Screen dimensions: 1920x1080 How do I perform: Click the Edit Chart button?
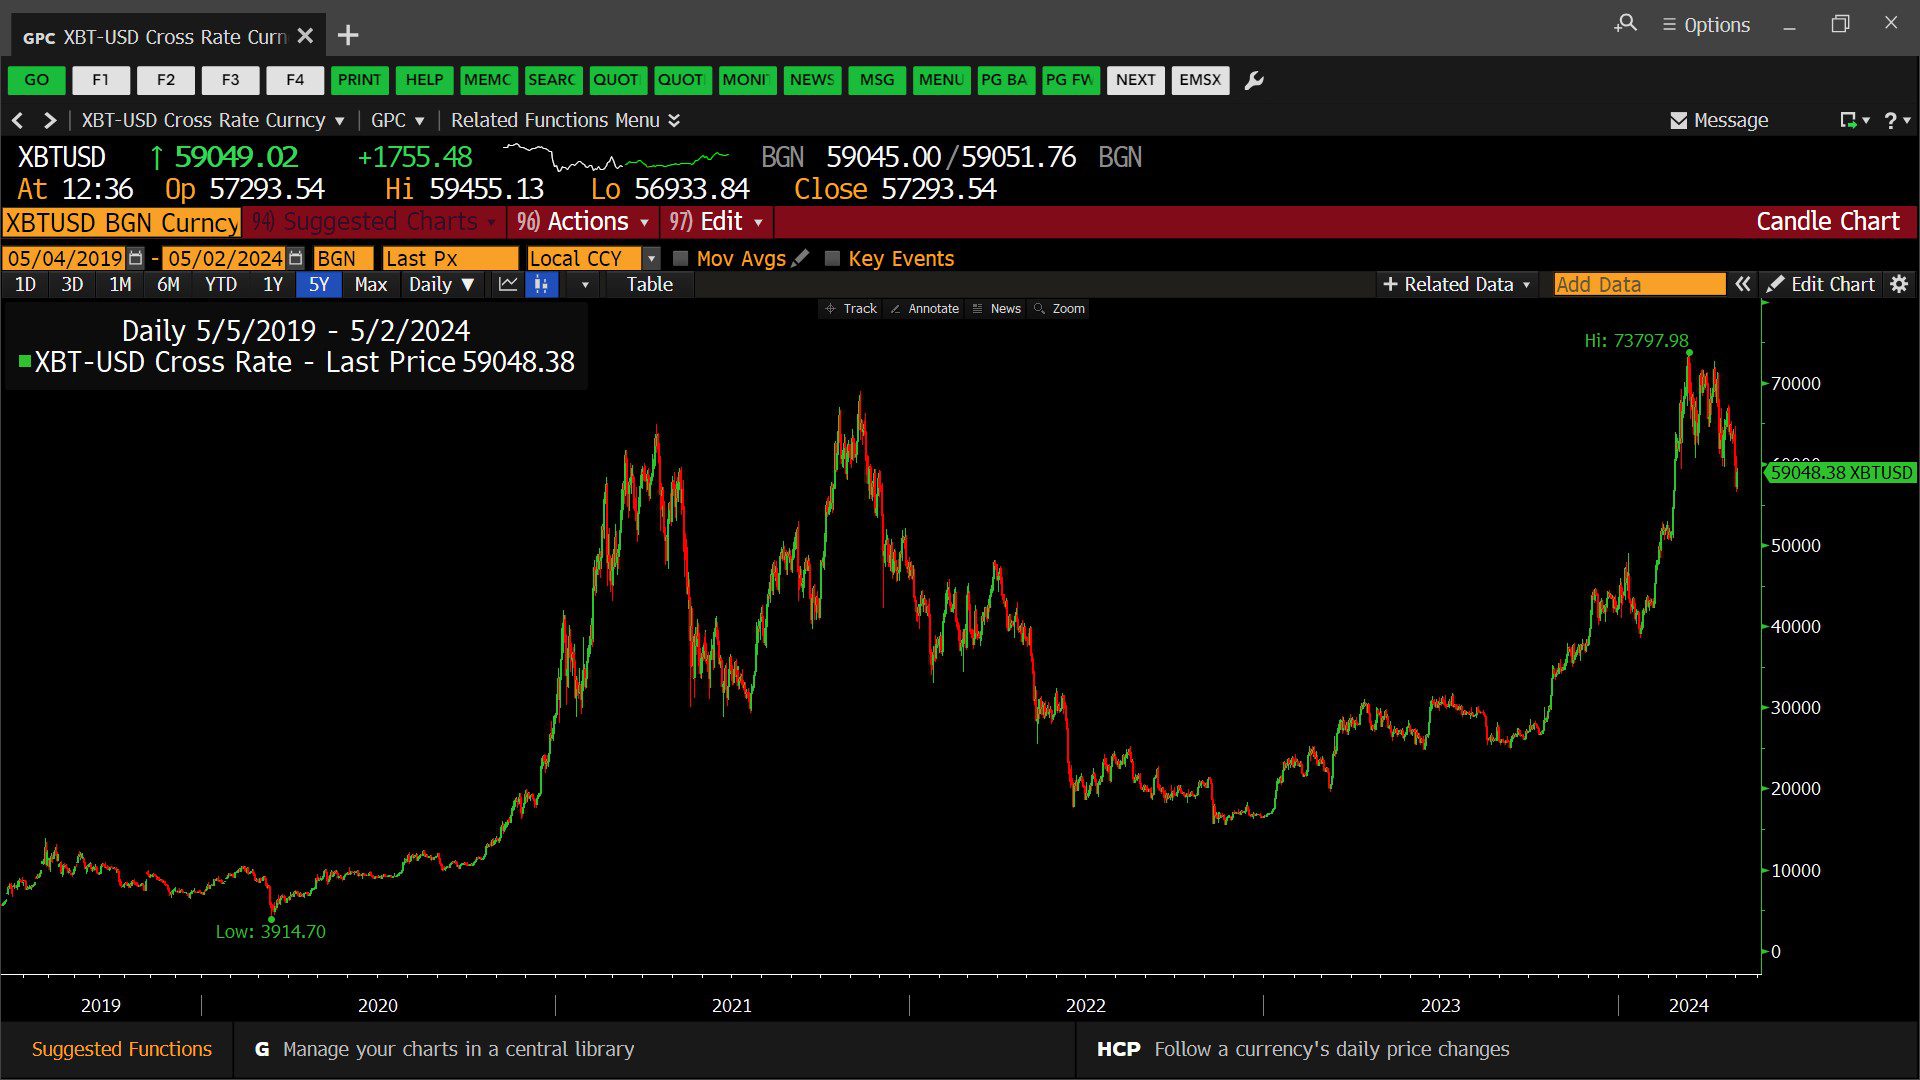point(1821,284)
